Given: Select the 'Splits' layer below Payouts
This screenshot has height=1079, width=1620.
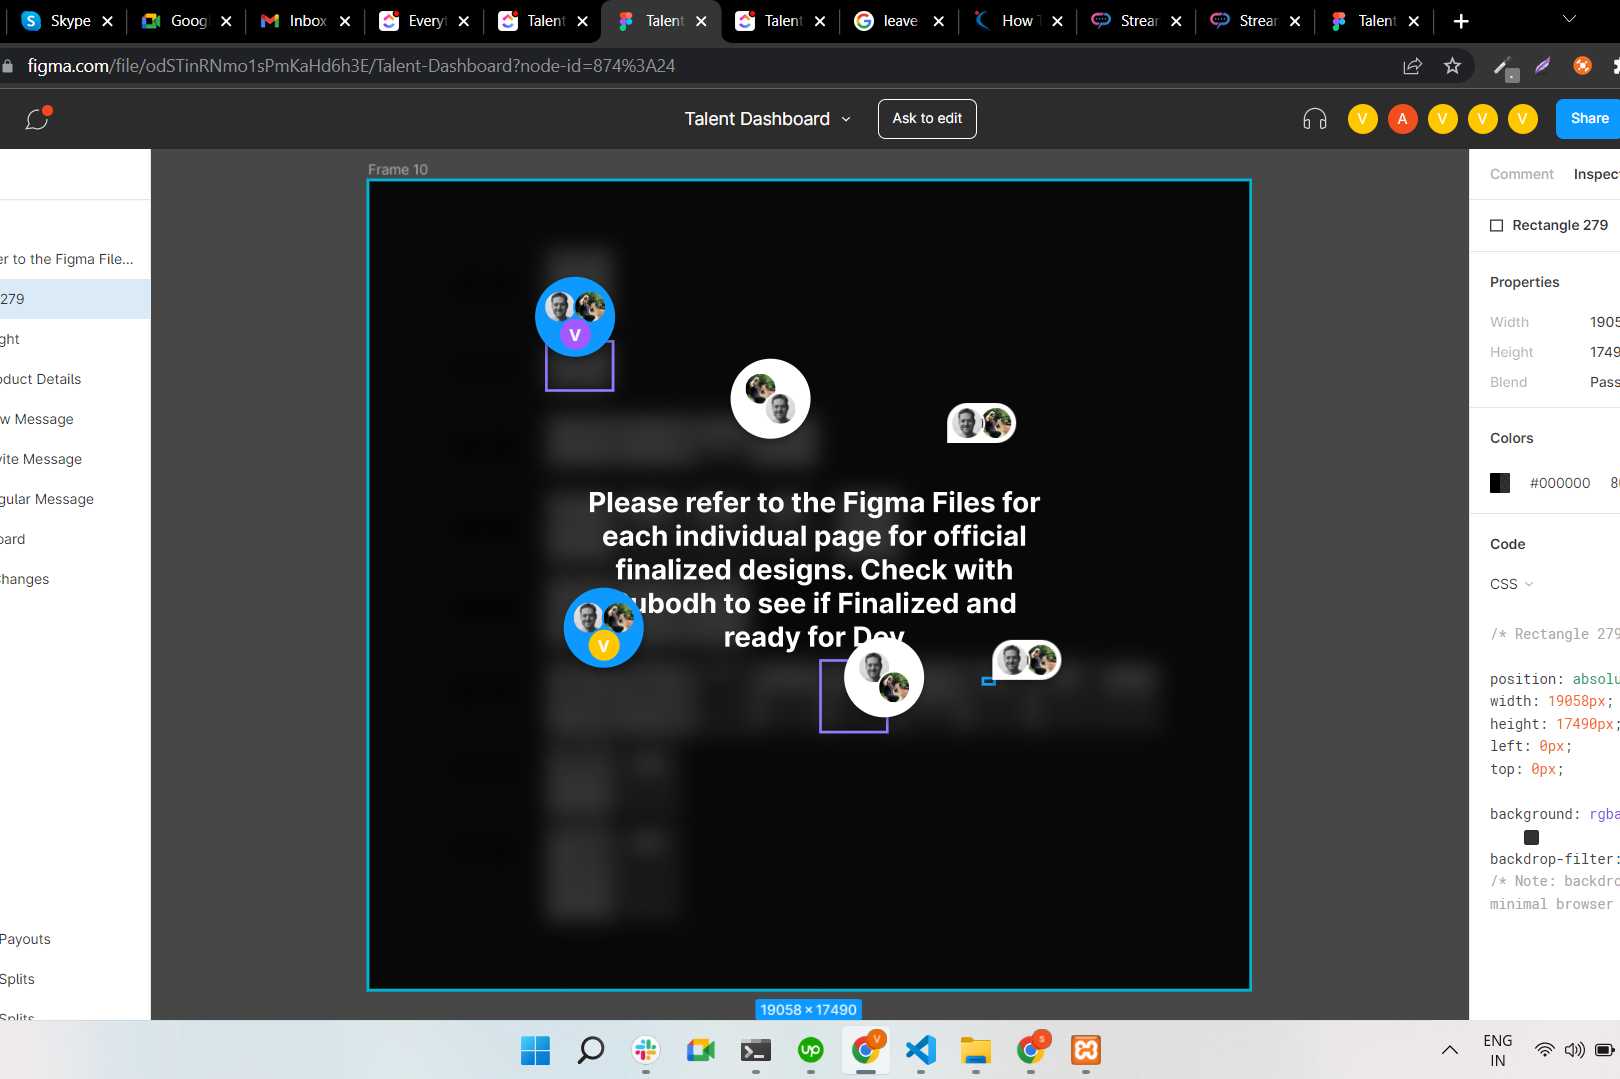Looking at the screenshot, I should [x=75, y=979].
